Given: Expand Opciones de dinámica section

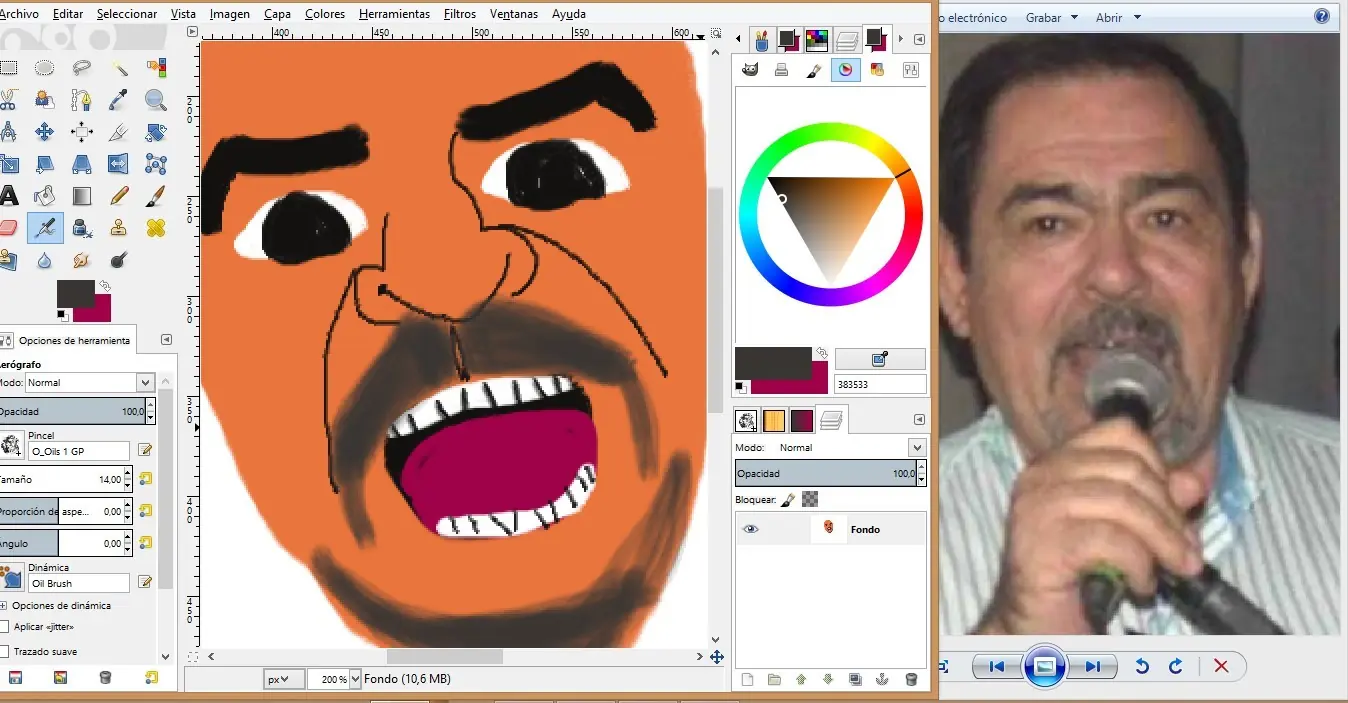Looking at the screenshot, I should [5, 606].
